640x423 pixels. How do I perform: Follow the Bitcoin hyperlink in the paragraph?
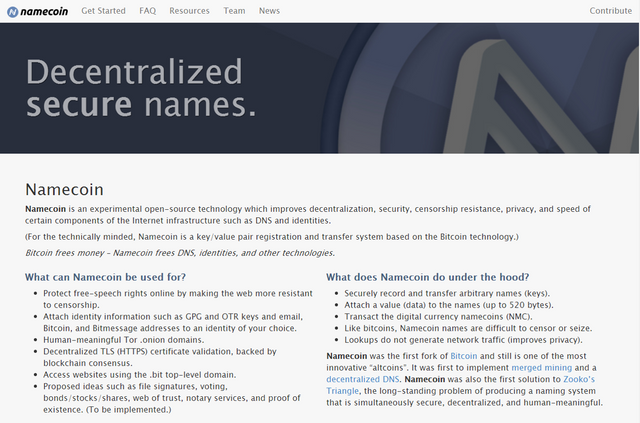click(x=464, y=356)
